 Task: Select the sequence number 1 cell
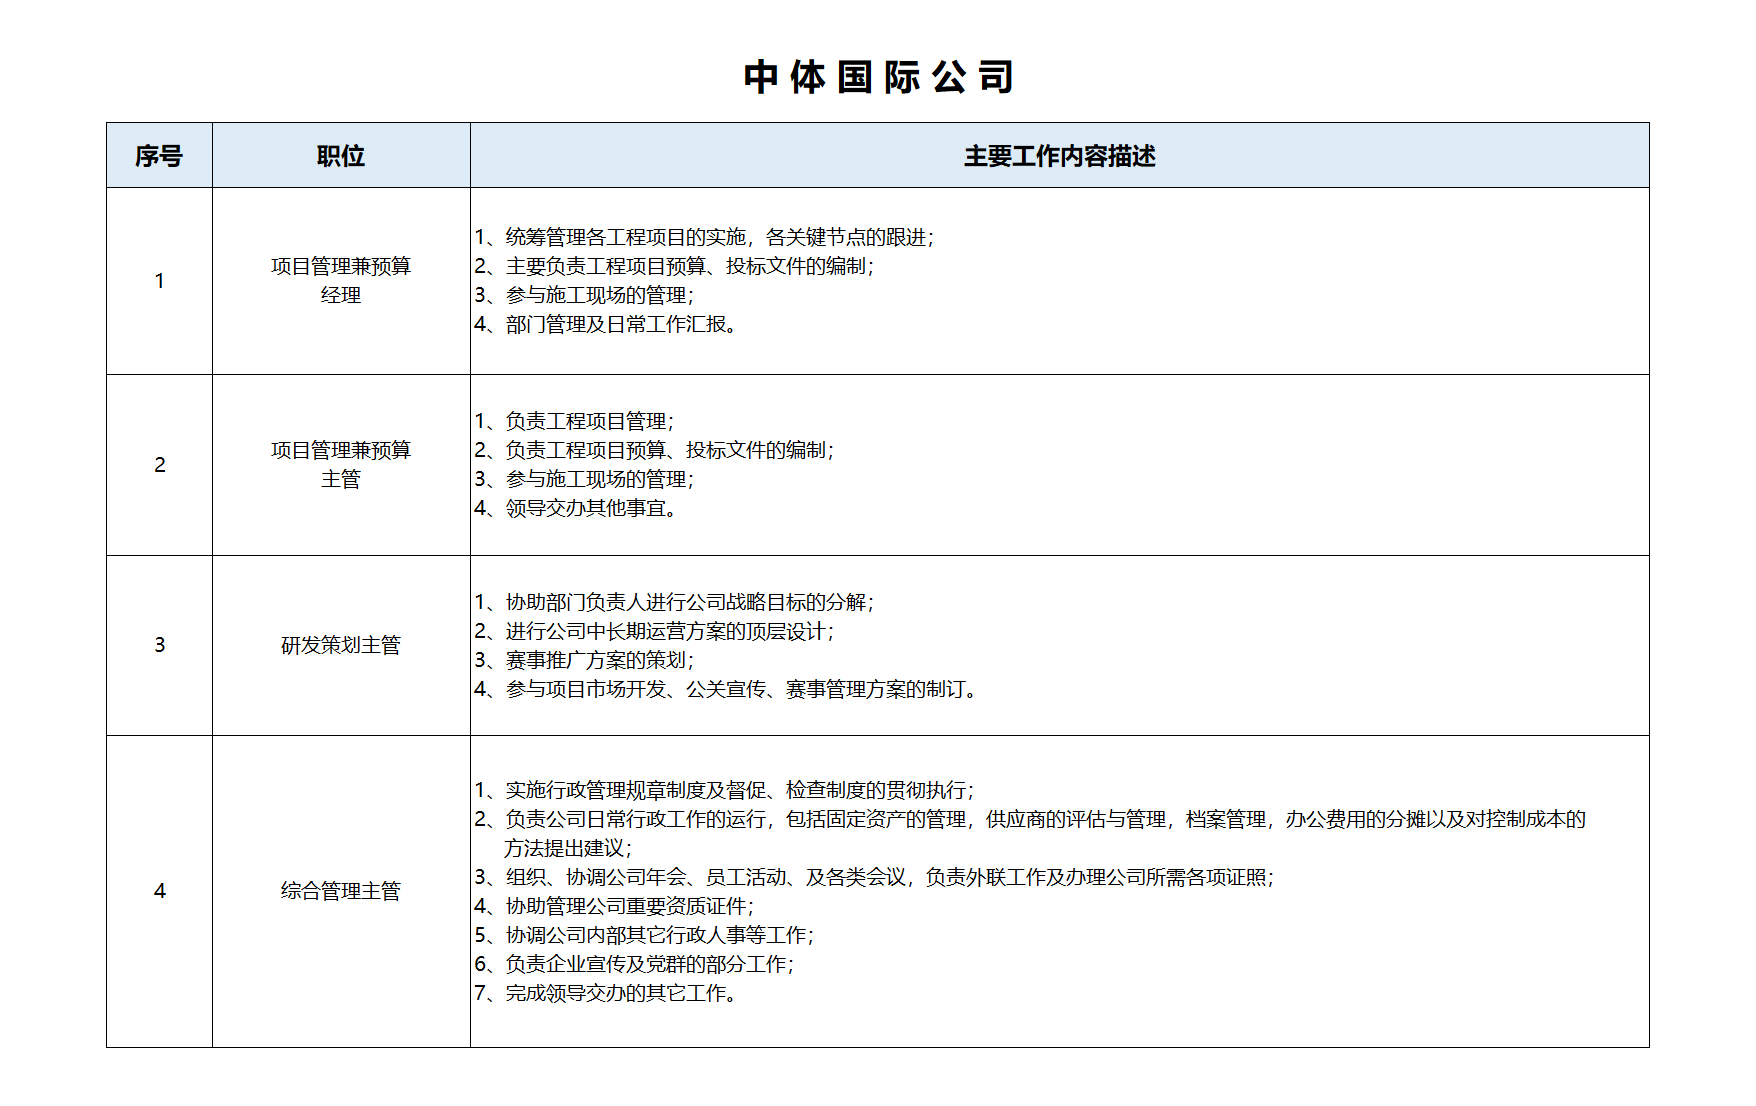coord(159,281)
